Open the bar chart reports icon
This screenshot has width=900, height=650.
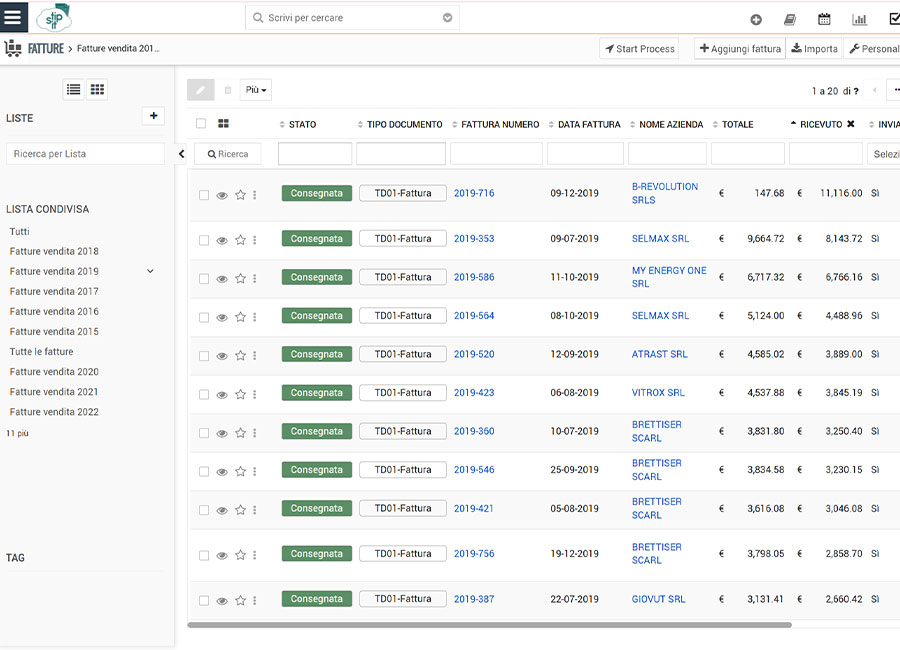[859, 19]
